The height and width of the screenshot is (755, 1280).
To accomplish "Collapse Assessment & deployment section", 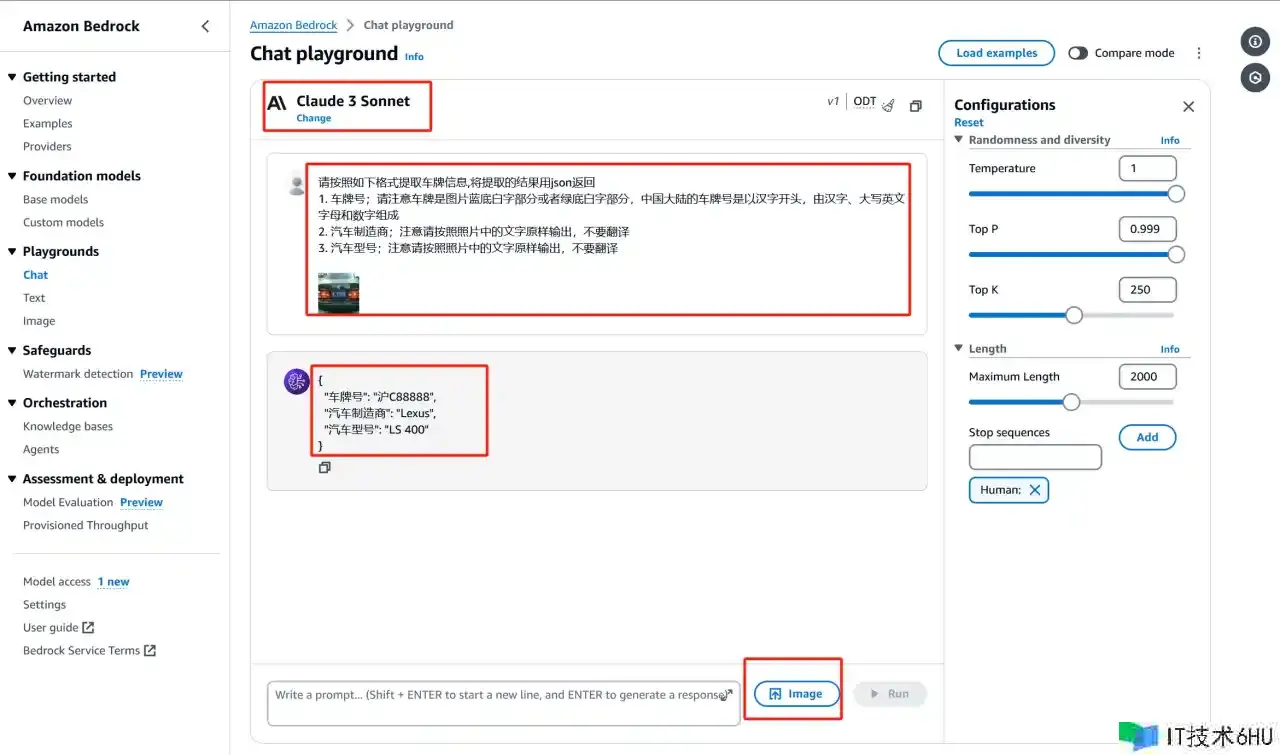I will coord(12,479).
